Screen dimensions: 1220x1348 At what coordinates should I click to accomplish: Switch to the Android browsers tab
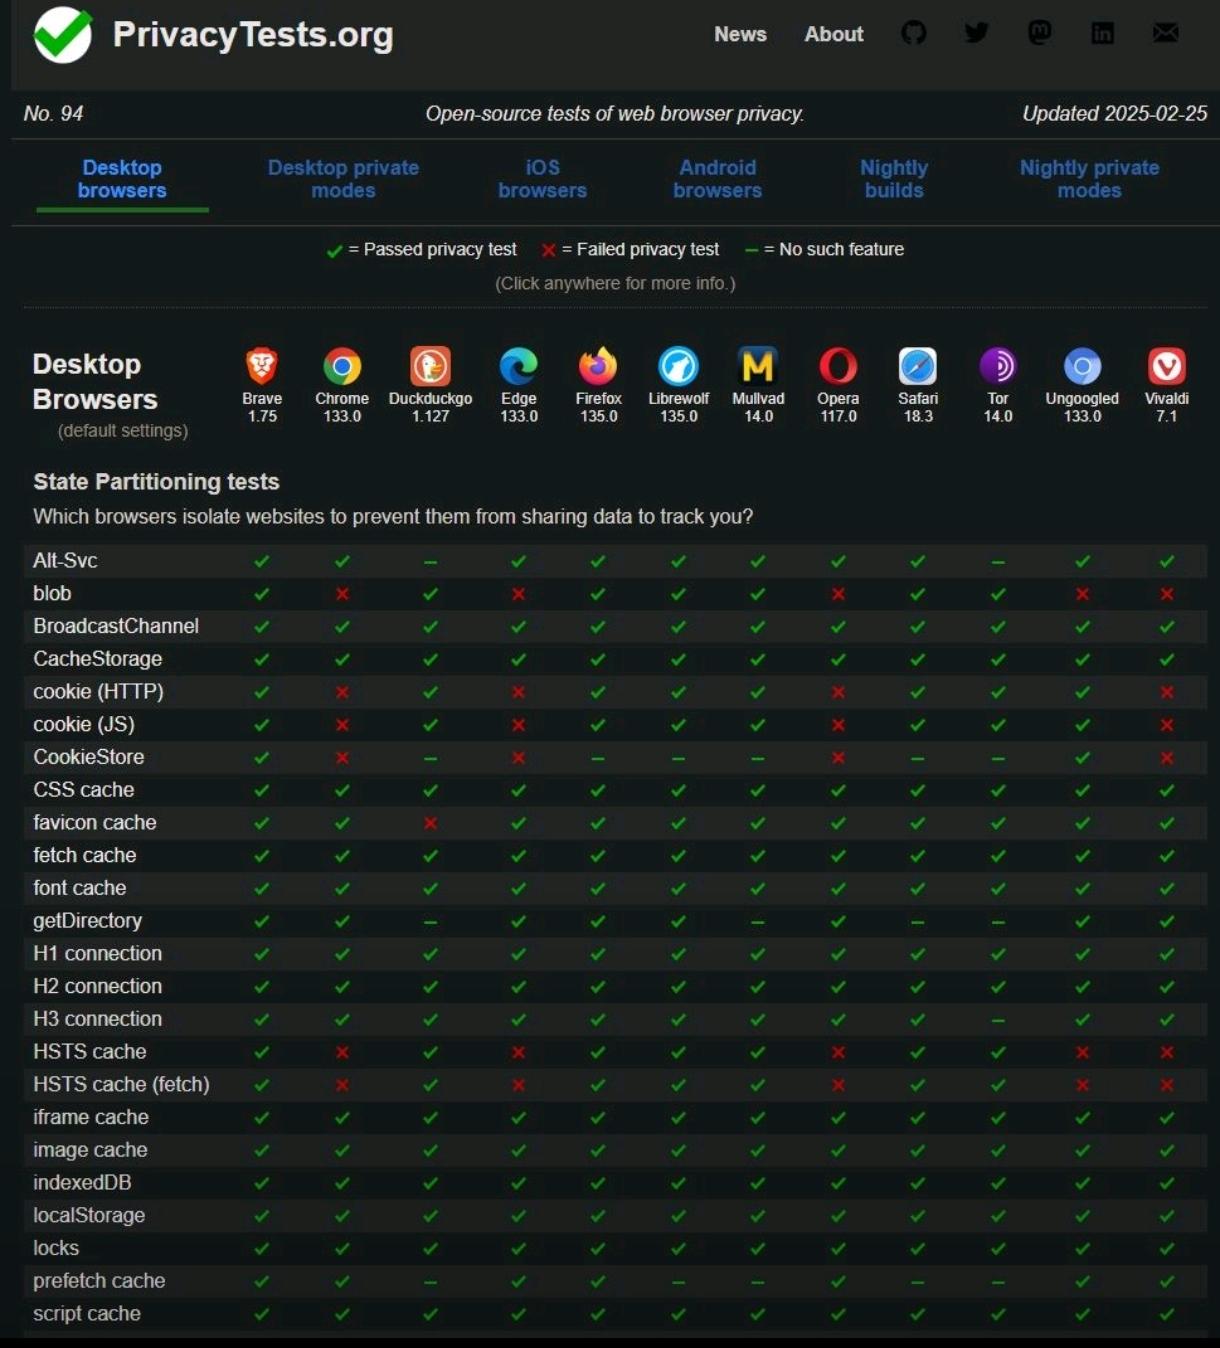coord(717,179)
